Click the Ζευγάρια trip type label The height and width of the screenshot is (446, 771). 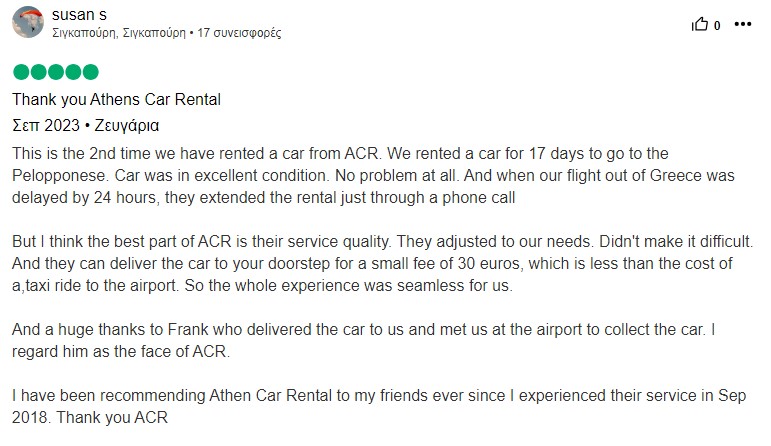126,125
